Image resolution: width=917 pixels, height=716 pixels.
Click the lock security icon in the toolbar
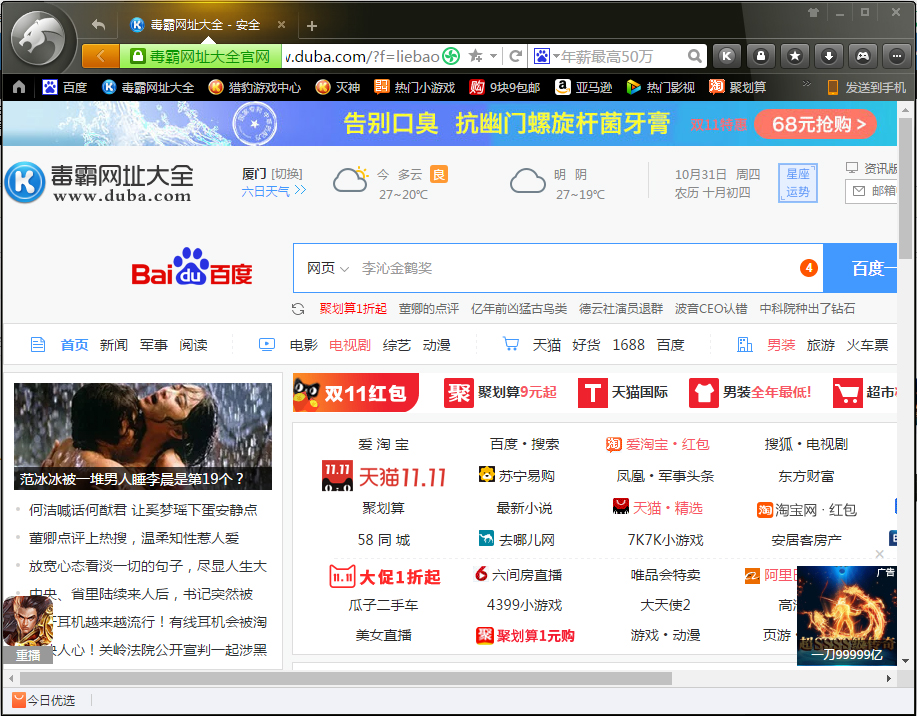click(x=761, y=56)
